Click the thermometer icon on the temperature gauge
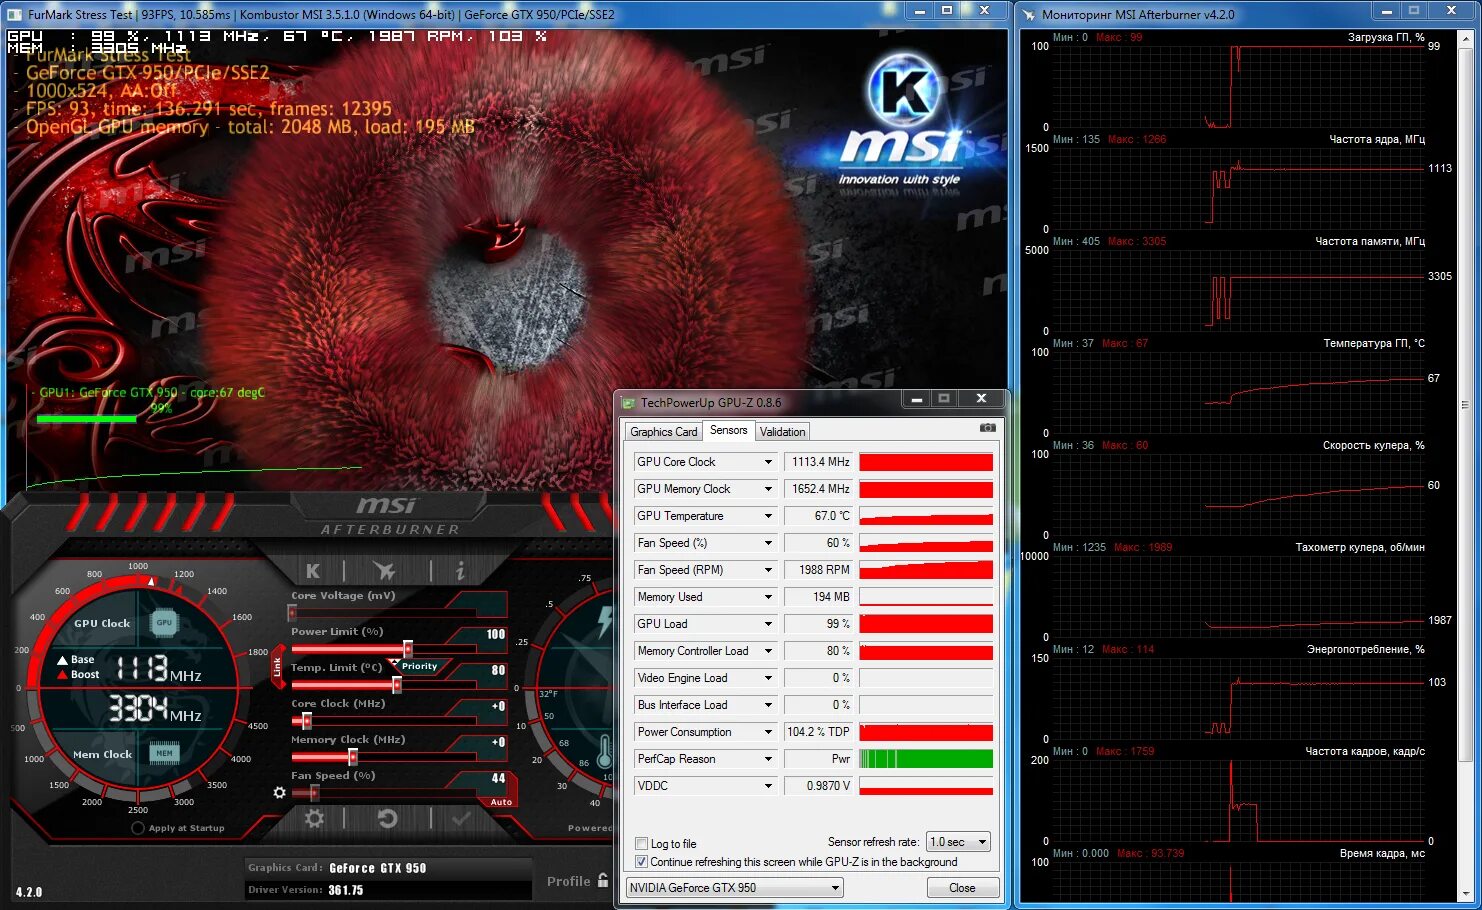This screenshot has width=1482, height=910. click(x=604, y=752)
